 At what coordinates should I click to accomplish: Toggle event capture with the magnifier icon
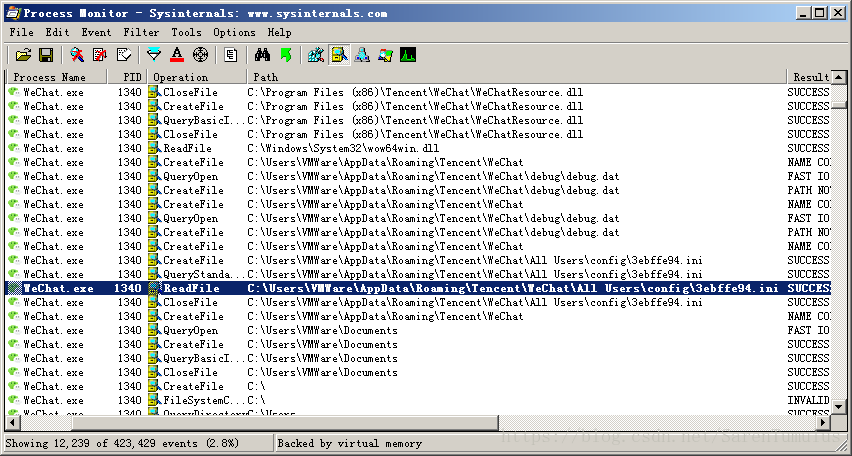click(x=77, y=55)
